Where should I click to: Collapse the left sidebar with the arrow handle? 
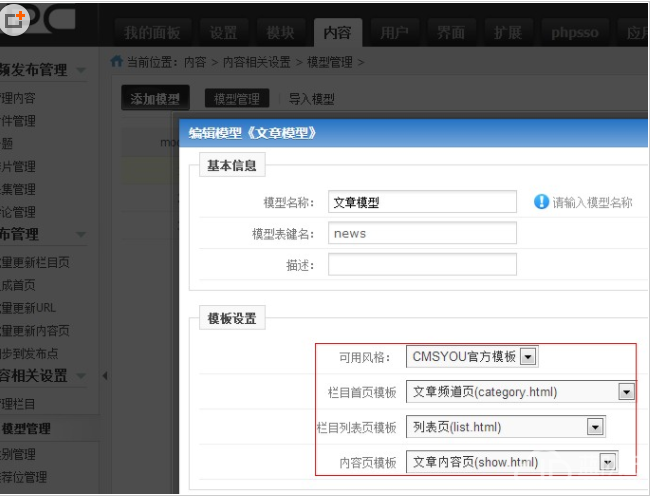coord(104,376)
